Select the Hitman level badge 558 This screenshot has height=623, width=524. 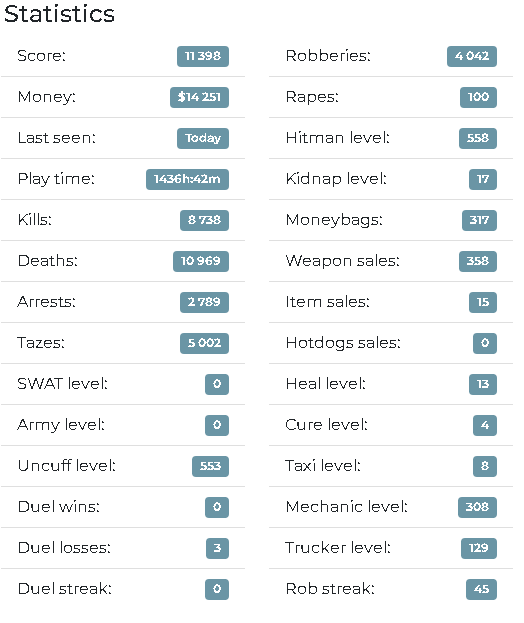[x=478, y=138]
